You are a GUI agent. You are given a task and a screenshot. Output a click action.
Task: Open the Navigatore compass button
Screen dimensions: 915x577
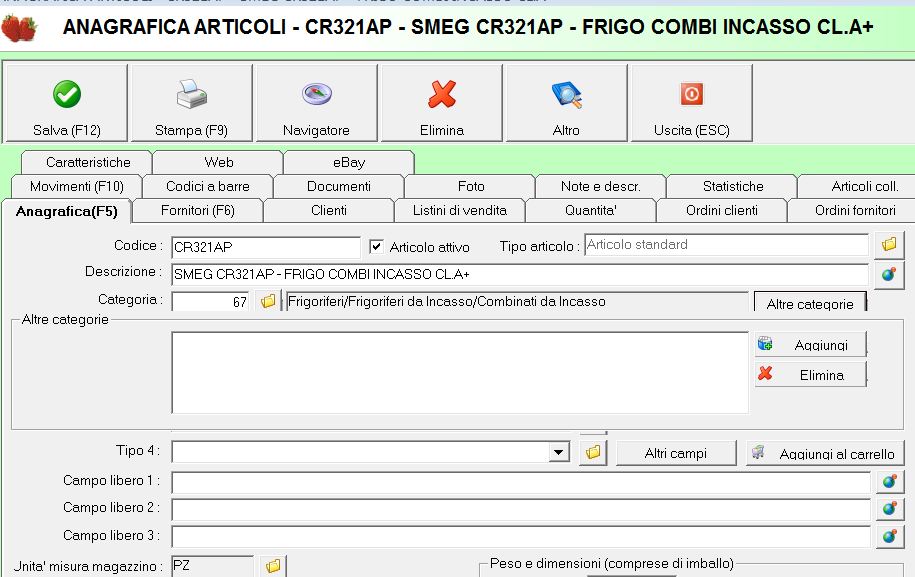pos(316,103)
